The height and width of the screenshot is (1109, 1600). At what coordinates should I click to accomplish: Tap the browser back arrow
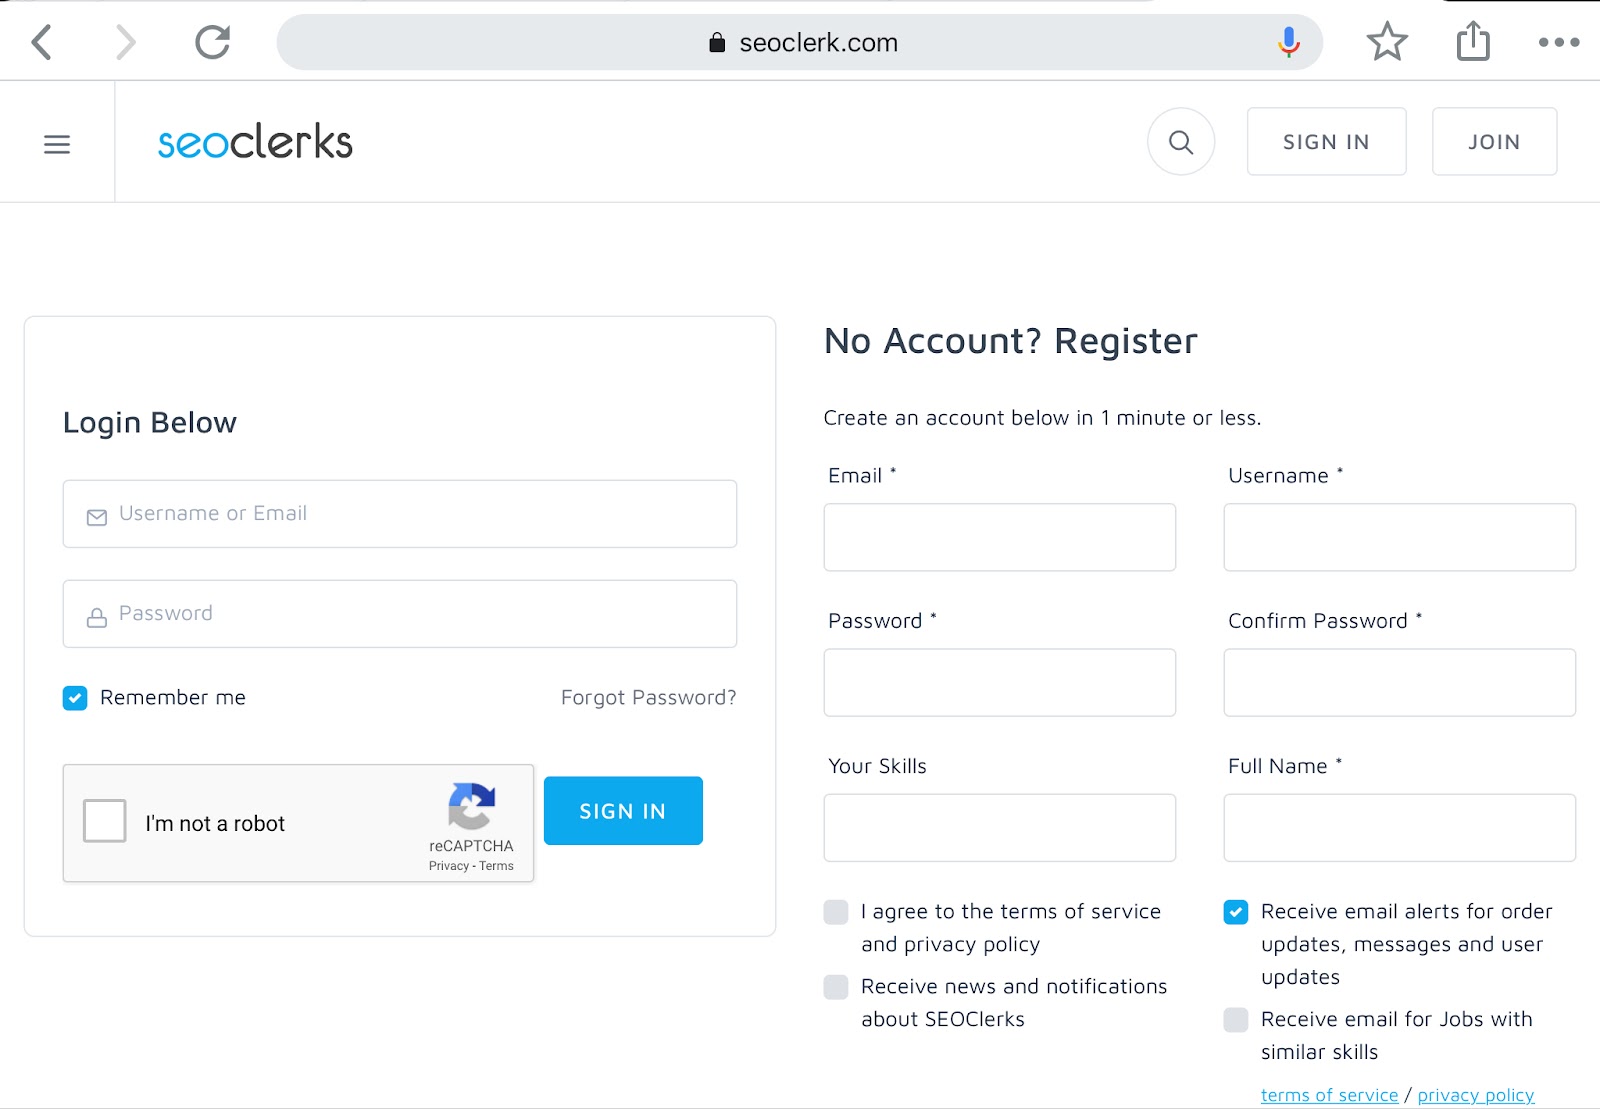tap(42, 42)
